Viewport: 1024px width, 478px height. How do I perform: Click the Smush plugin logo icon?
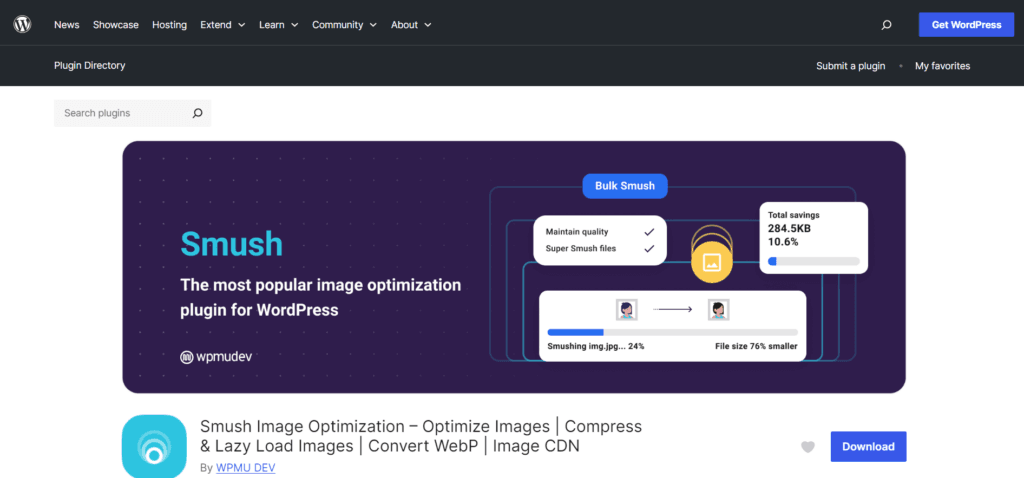coord(154,446)
